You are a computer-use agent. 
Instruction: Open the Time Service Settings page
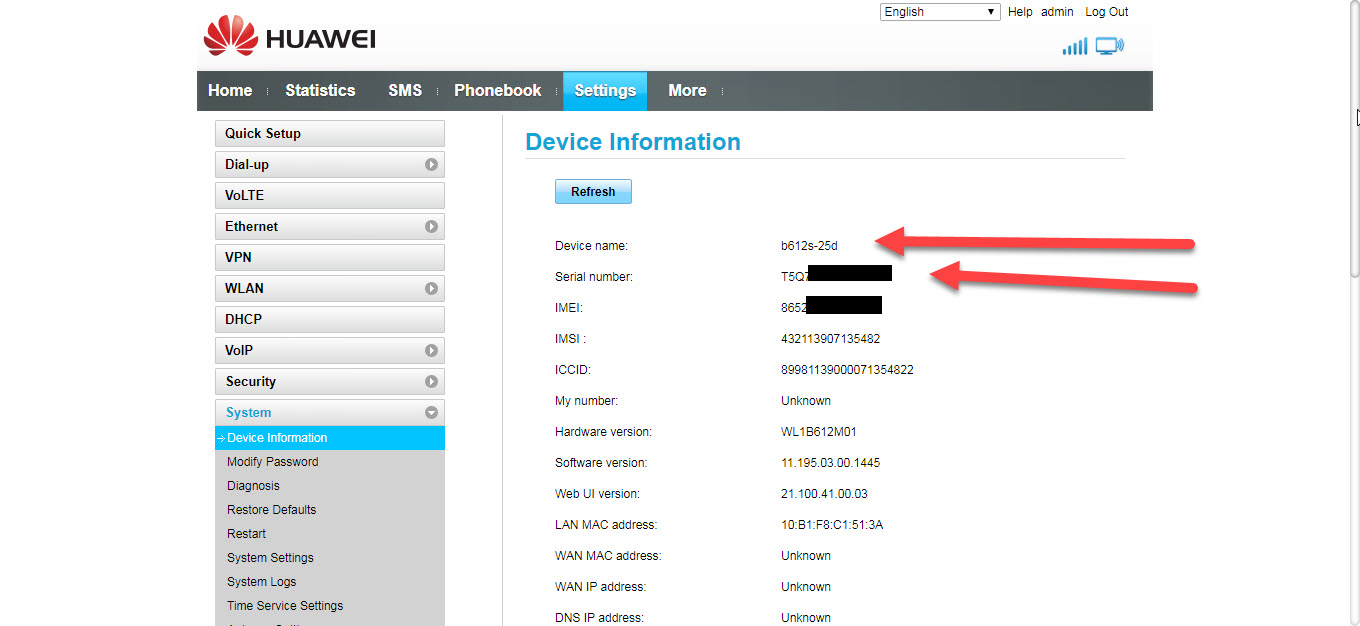[x=285, y=606]
